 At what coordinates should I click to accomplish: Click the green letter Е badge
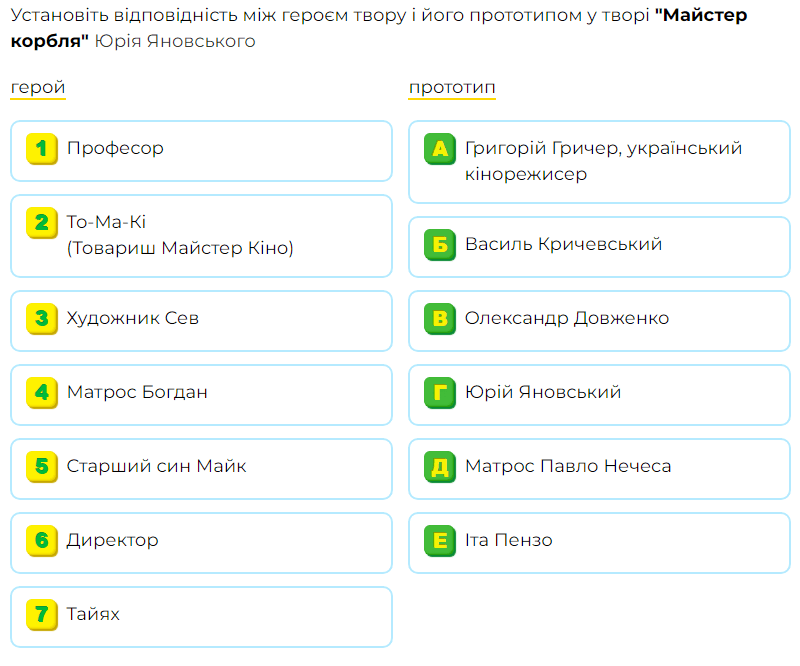440,541
